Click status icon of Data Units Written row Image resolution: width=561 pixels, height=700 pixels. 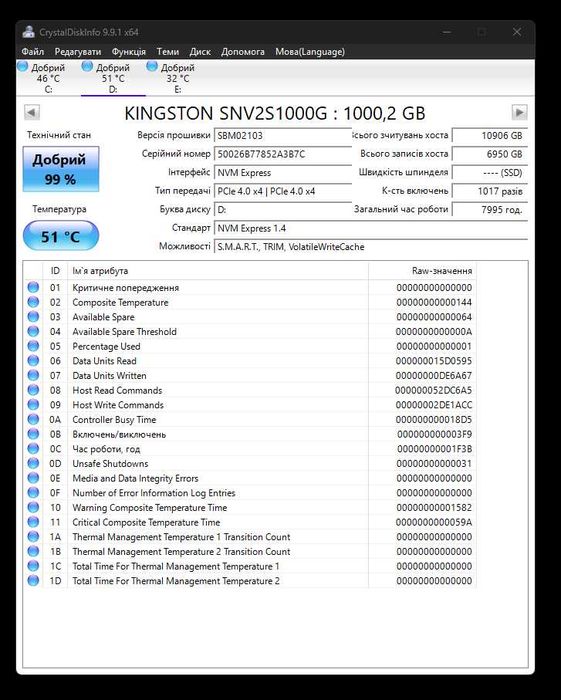pyautogui.click(x=33, y=375)
